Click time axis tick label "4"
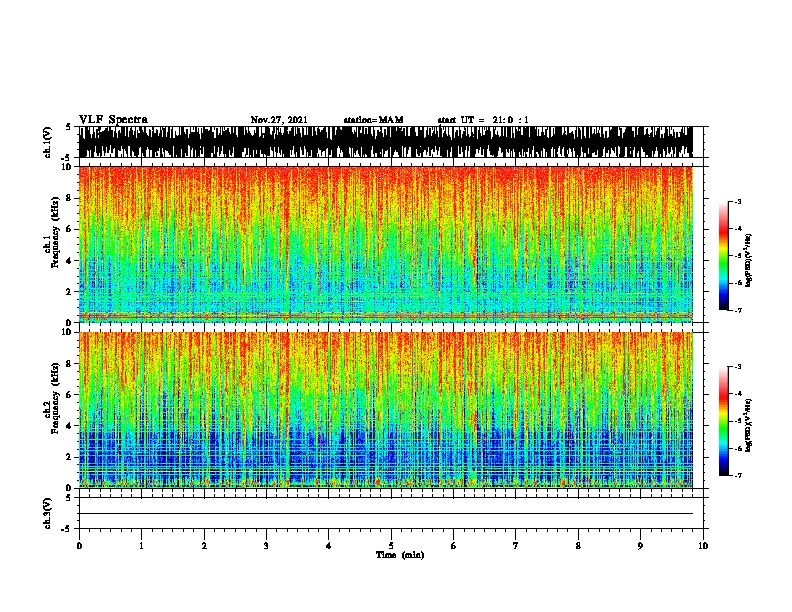Viewport: 792px width, 612px height. point(329,546)
